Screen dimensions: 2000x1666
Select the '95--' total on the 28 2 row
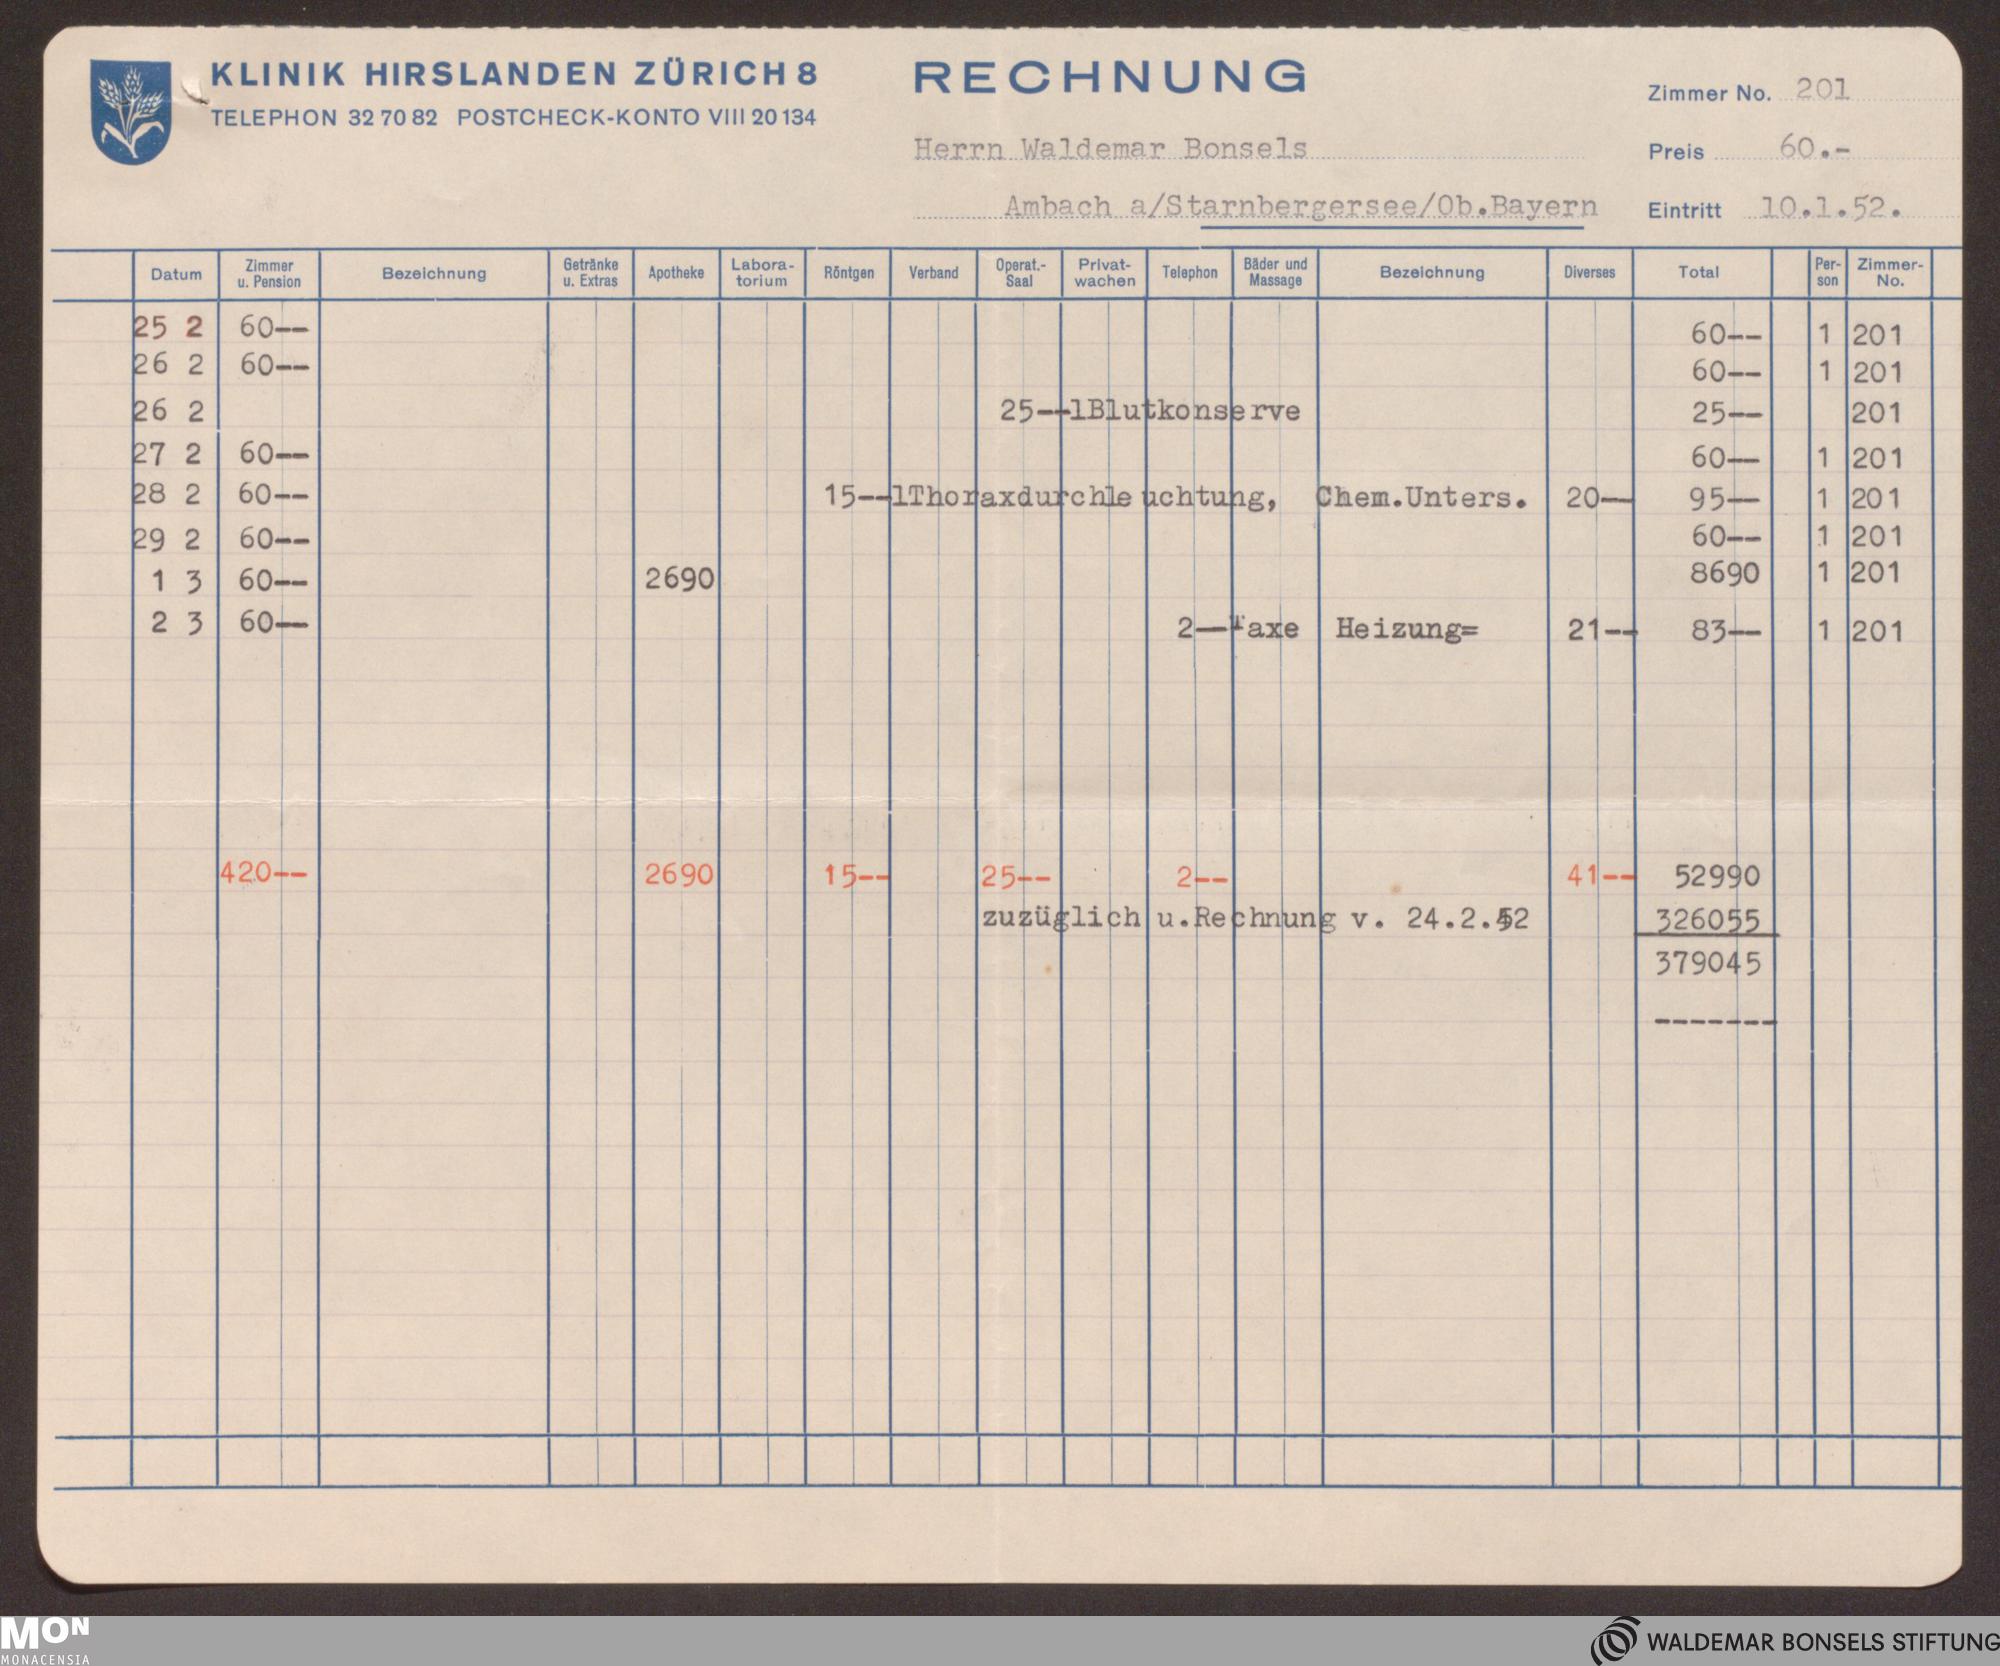[x=1726, y=500]
